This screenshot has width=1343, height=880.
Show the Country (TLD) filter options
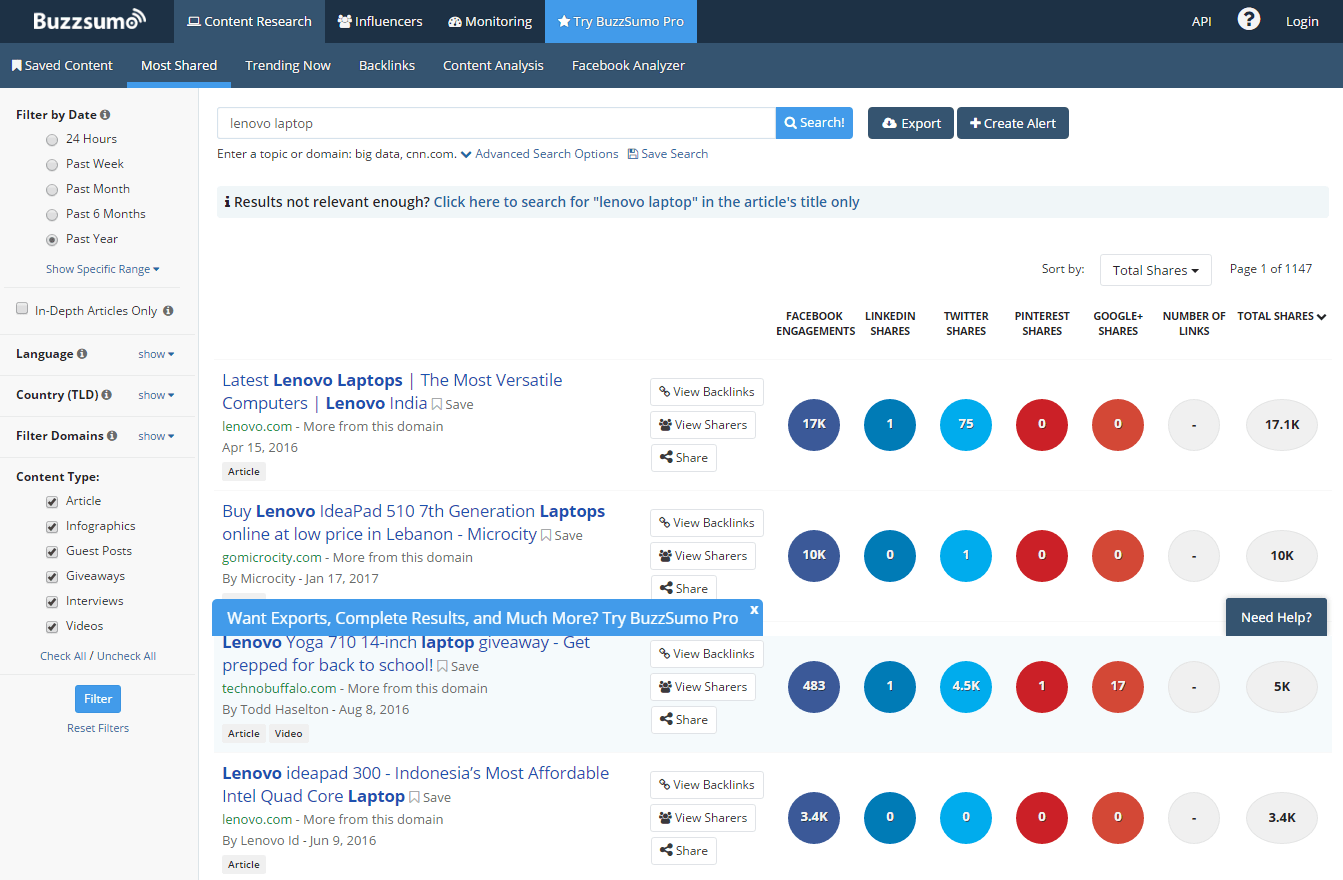(x=156, y=395)
